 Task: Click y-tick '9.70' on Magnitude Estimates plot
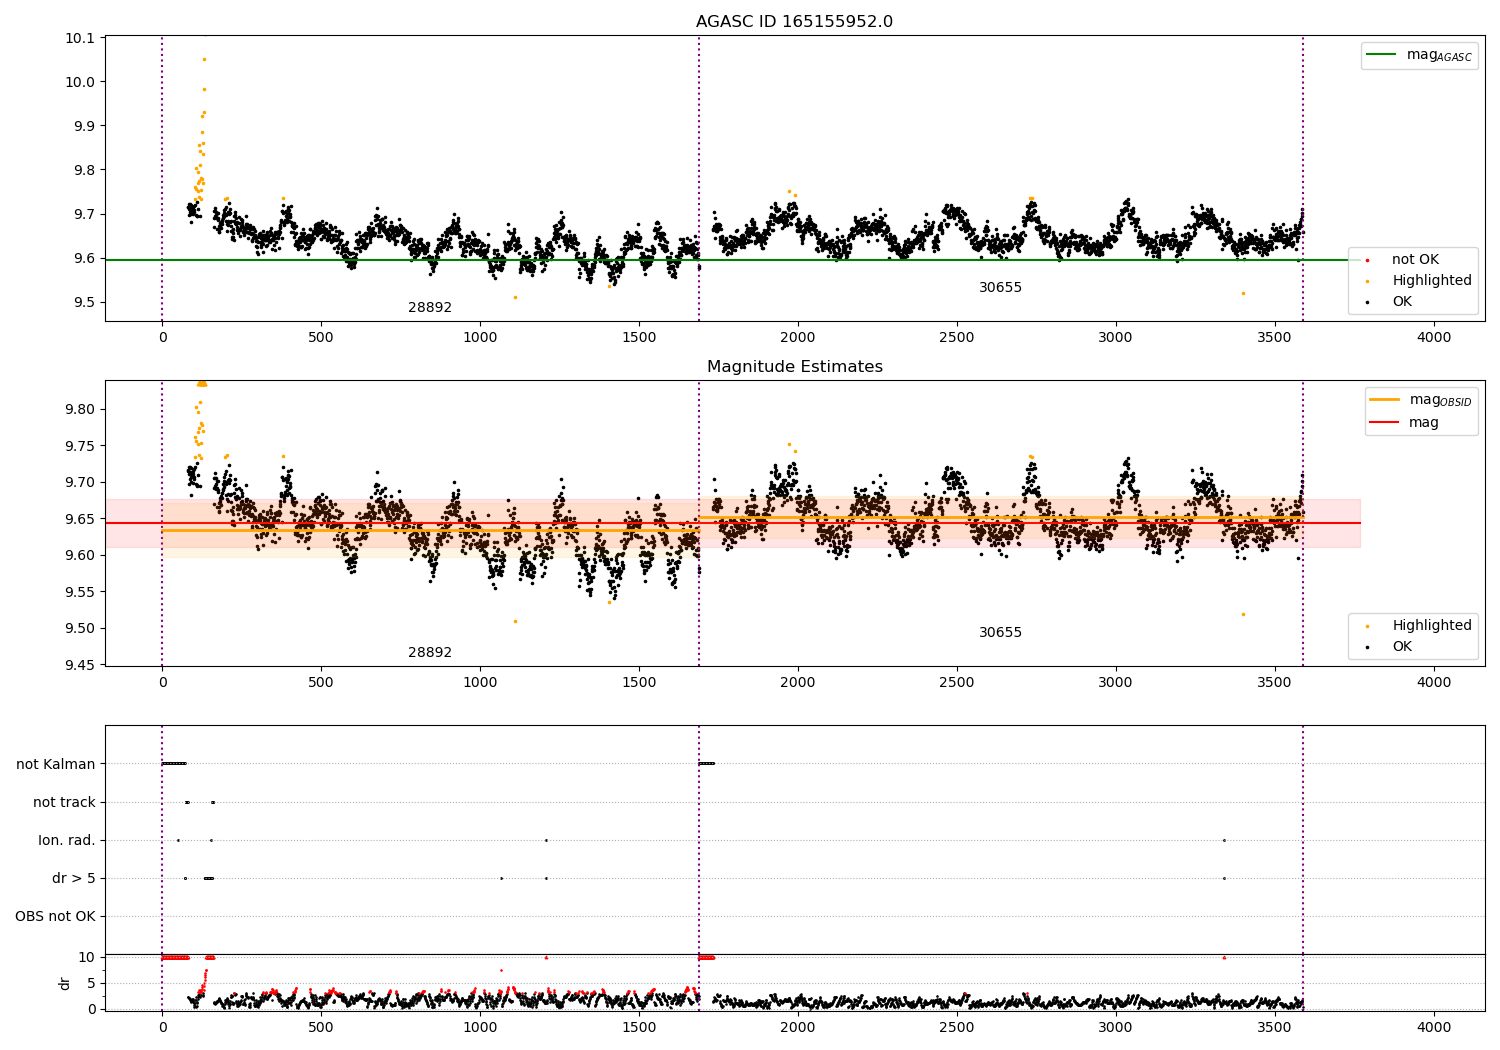pos(82,482)
